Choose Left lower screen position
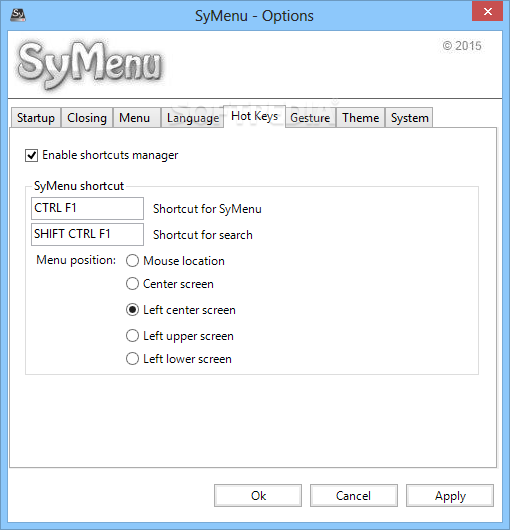 132,359
